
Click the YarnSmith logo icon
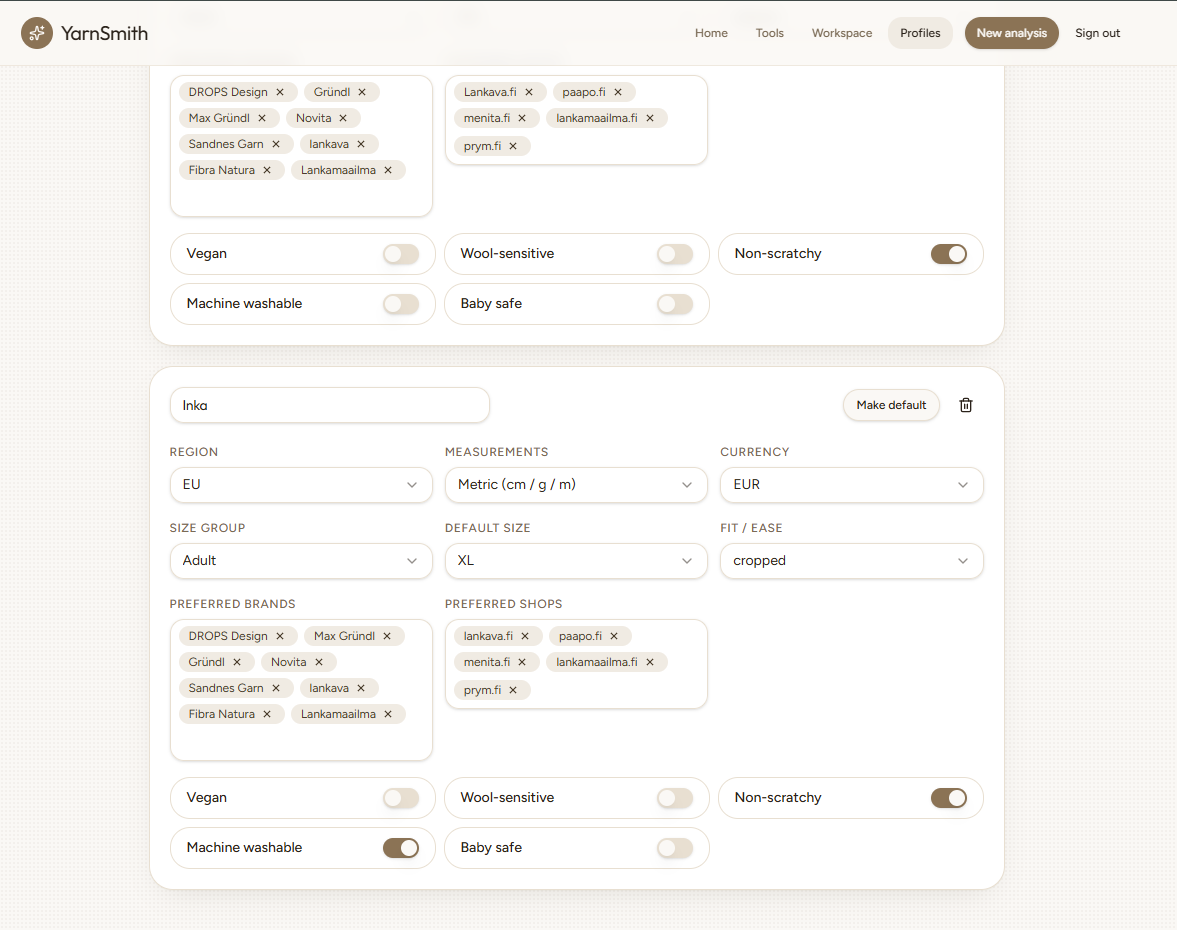coord(37,33)
